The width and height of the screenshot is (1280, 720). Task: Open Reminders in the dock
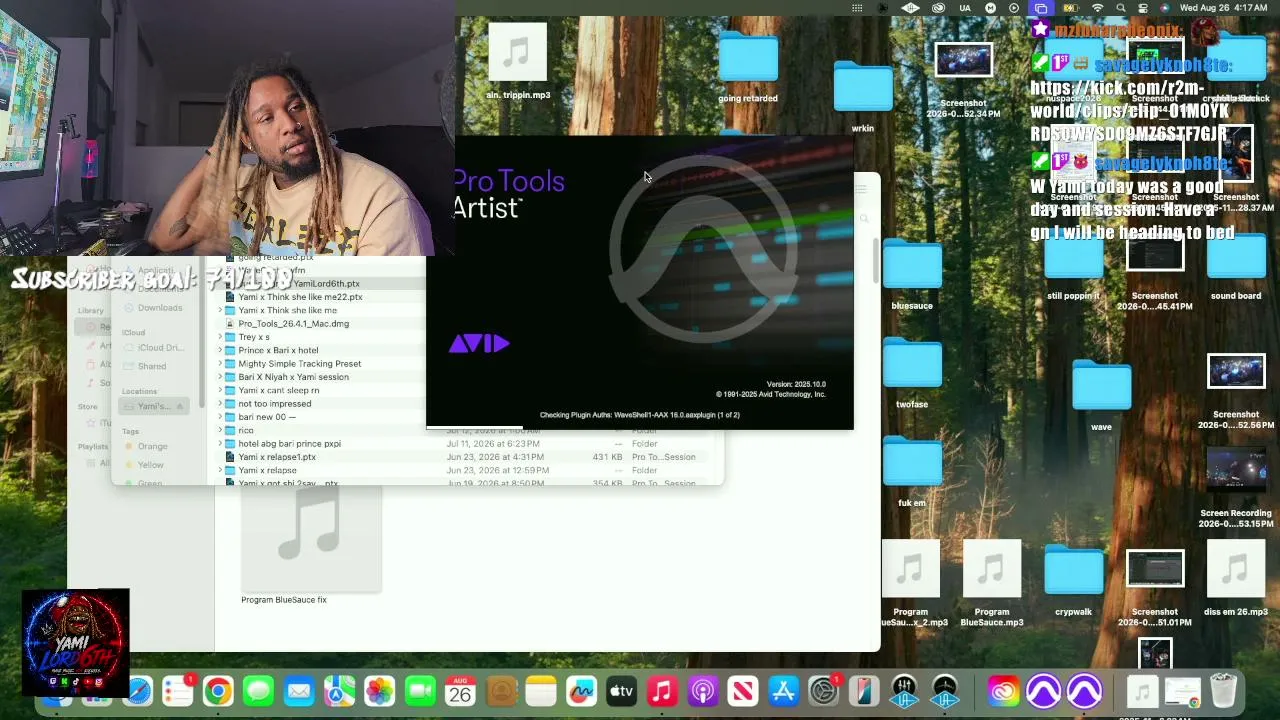pos(178,691)
